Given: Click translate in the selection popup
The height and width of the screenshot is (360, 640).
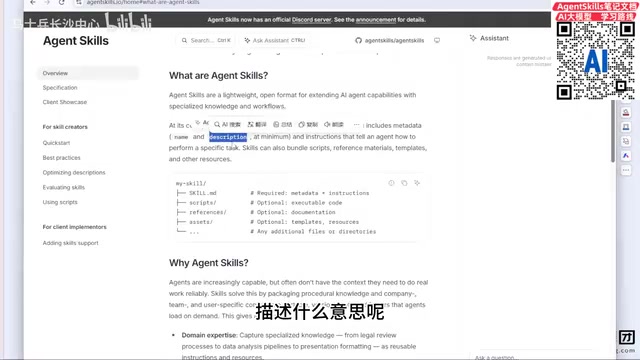Looking at the screenshot, I should pyautogui.click(x=257, y=124).
